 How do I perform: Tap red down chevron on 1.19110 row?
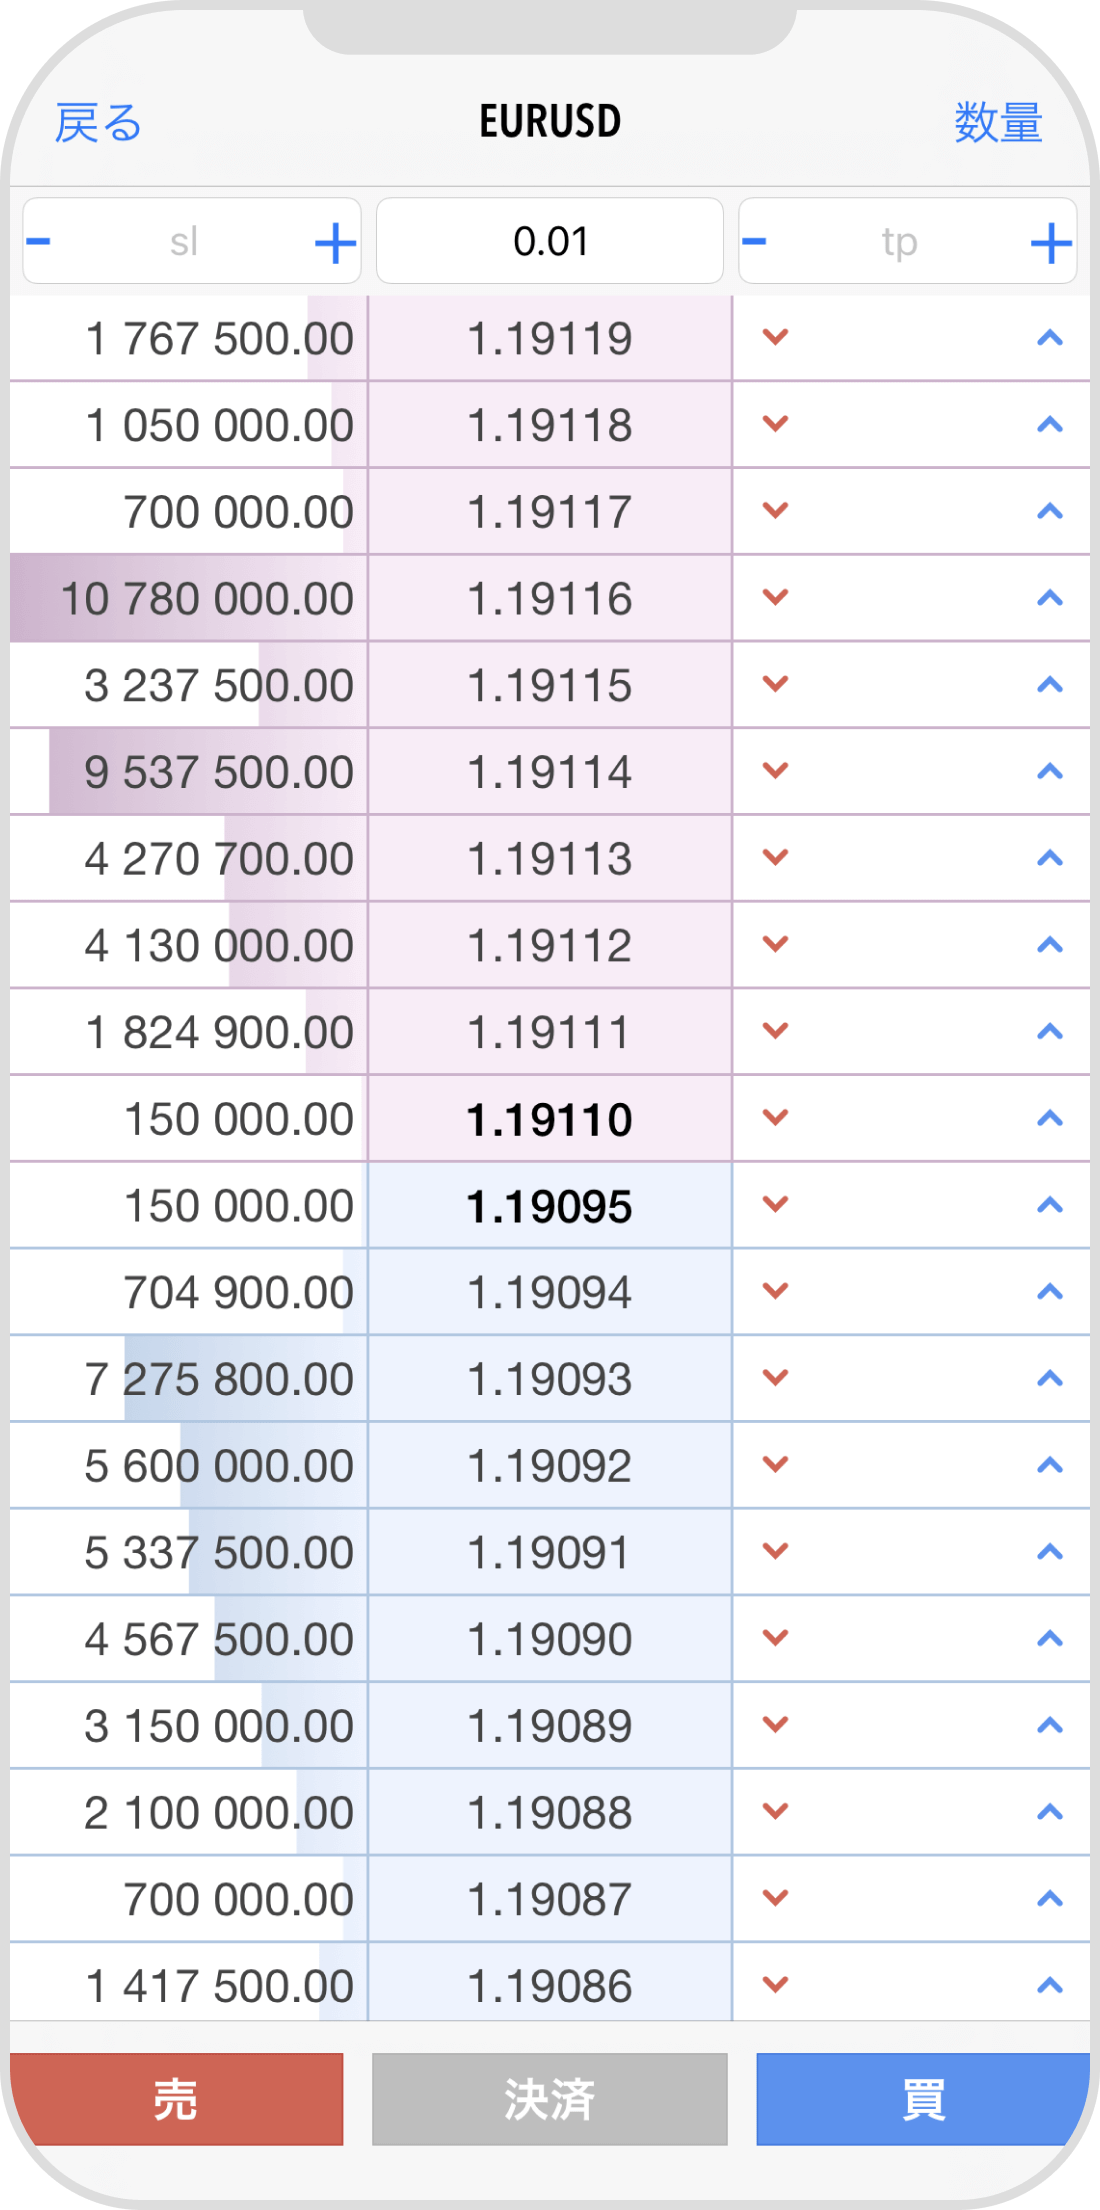pos(776,1118)
